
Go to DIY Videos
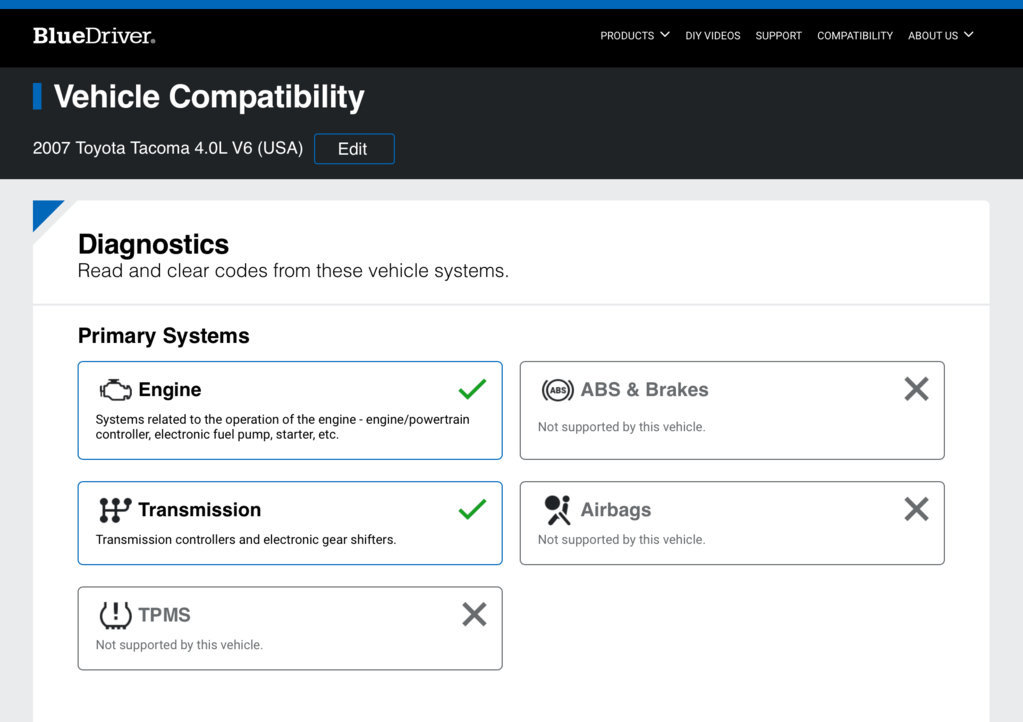tap(712, 36)
